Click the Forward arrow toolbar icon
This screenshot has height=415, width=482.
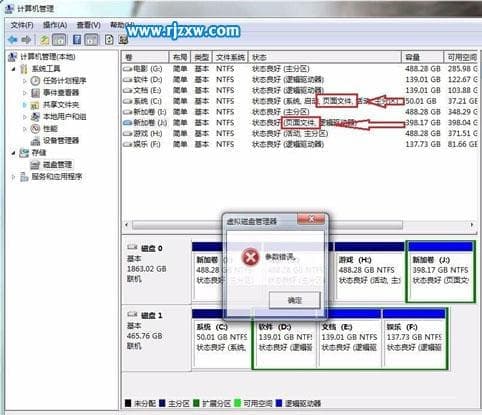tap(26, 40)
